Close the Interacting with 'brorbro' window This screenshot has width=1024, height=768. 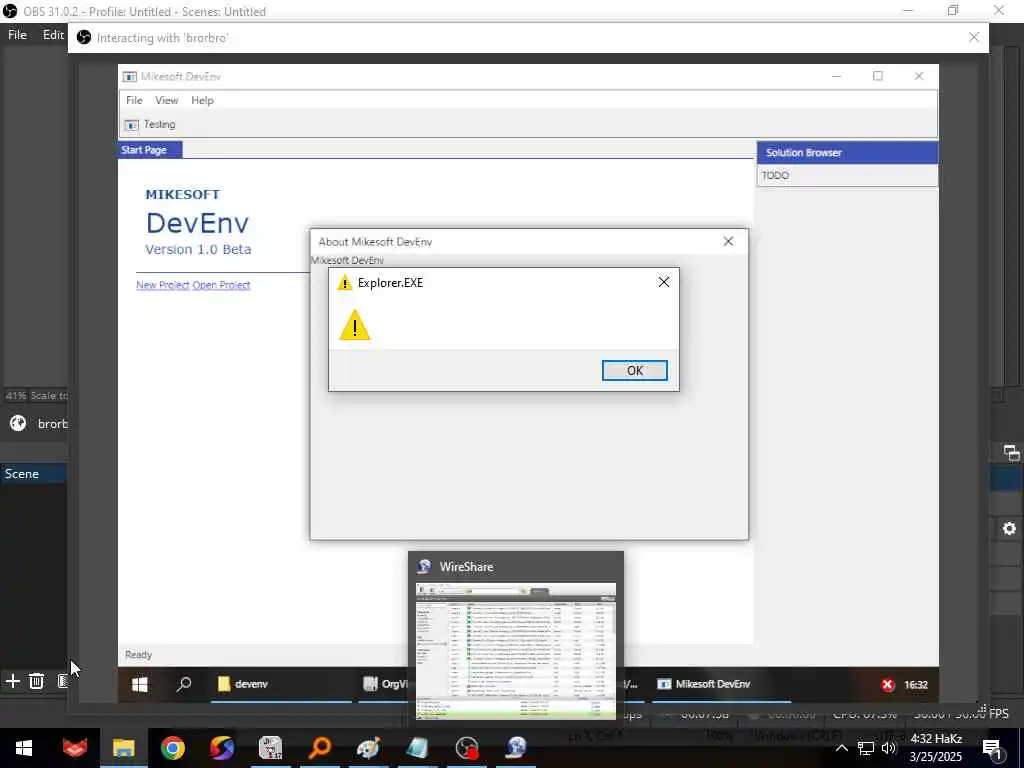[x=974, y=37]
